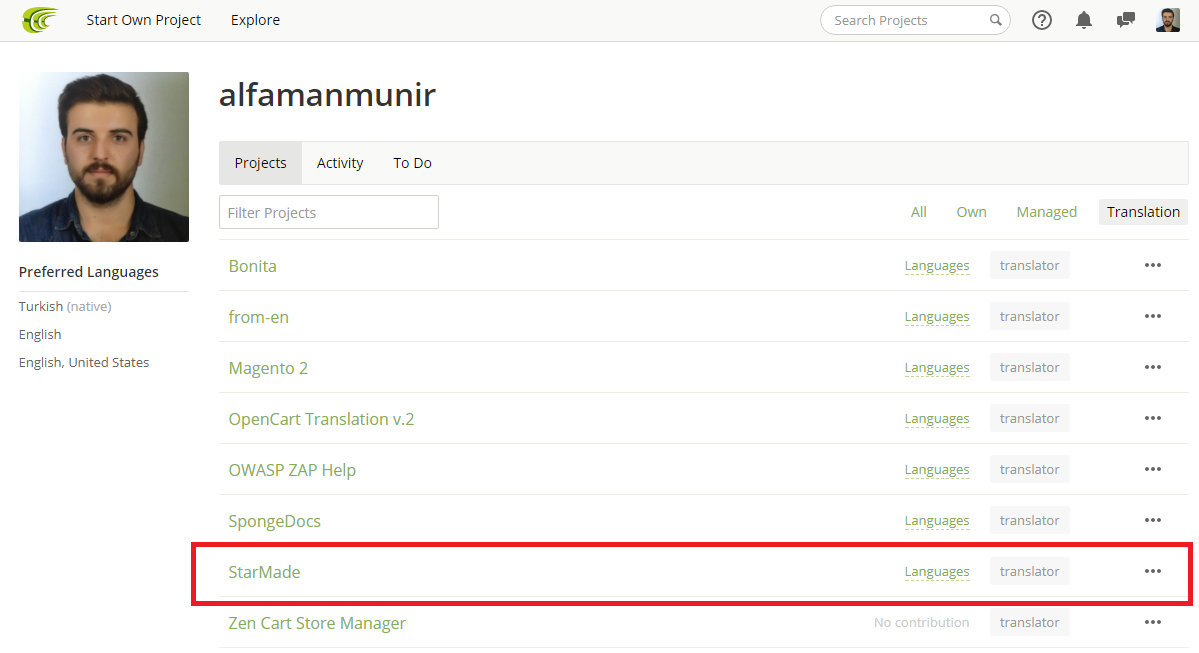Viewport: 1199px width, 653px height.
Task: Click the translator badge for StarMade
Action: pyautogui.click(x=1029, y=571)
